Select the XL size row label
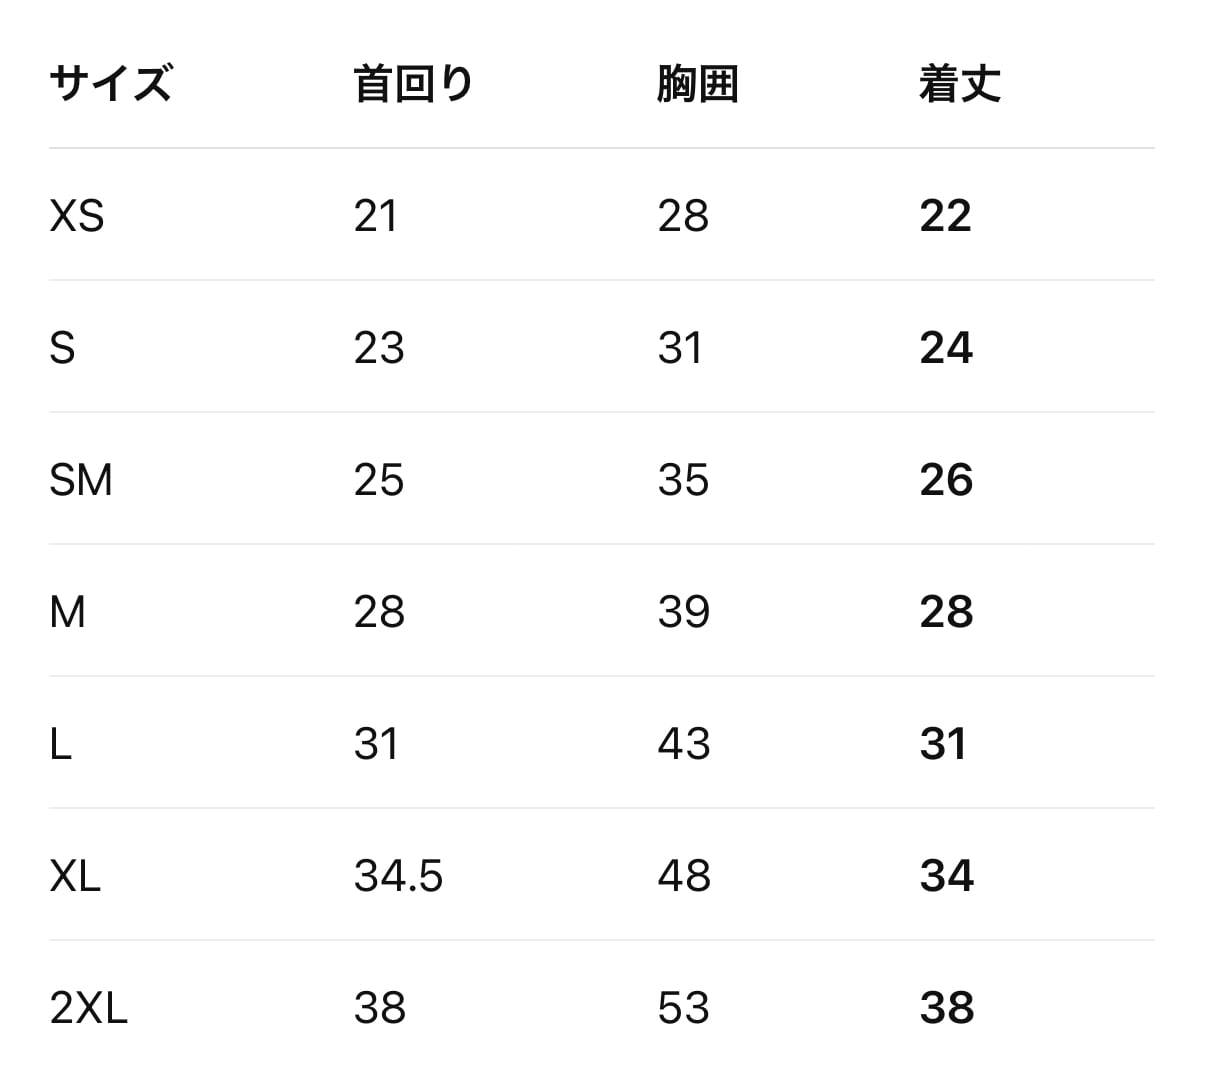This screenshot has height=1085, width=1206. coord(75,876)
